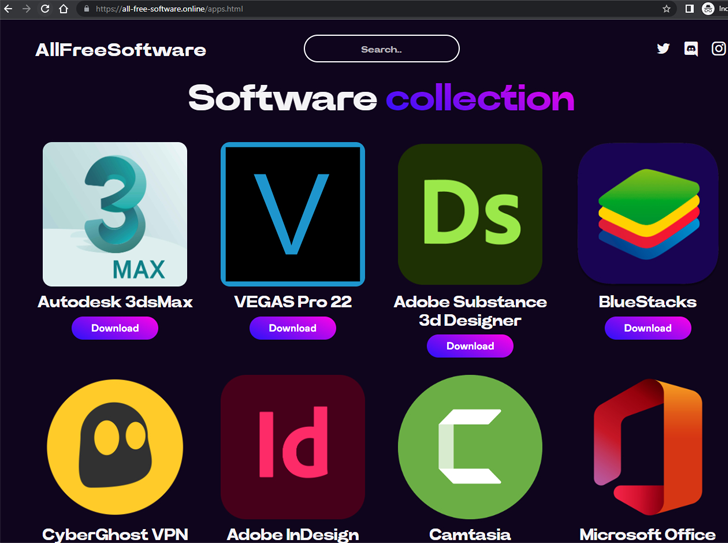Open the VEGAS Pro 22 icon
Screen dimensions: 728x543
tap(293, 214)
